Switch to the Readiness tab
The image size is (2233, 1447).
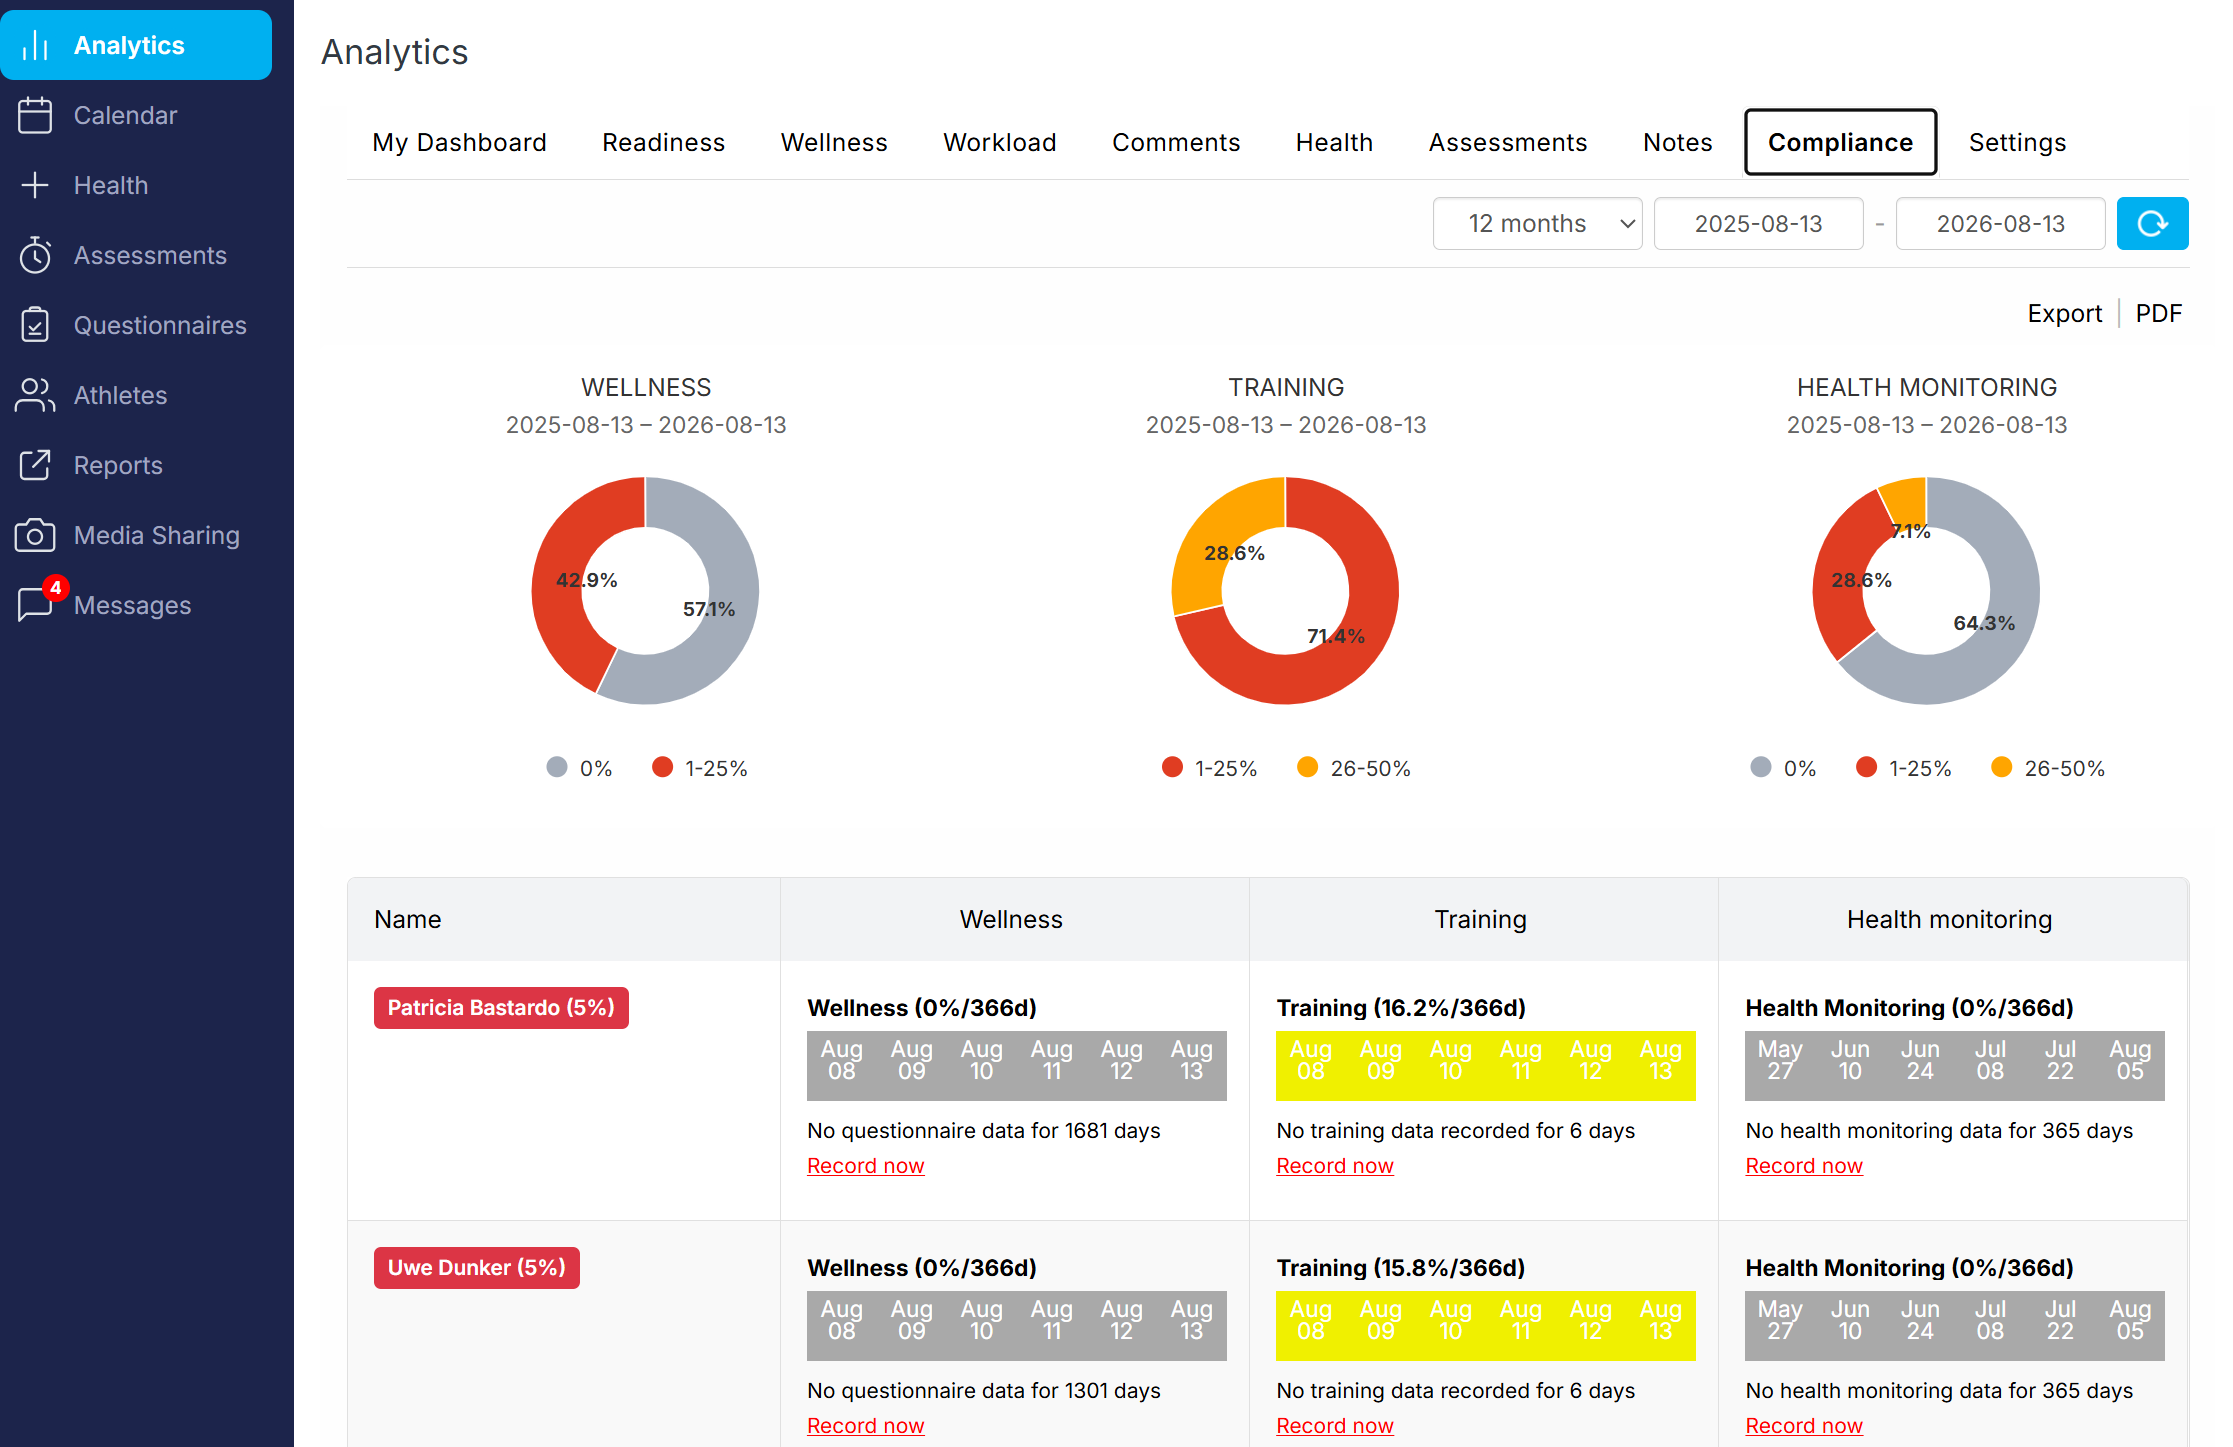pyautogui.click(x=663, y=143)
